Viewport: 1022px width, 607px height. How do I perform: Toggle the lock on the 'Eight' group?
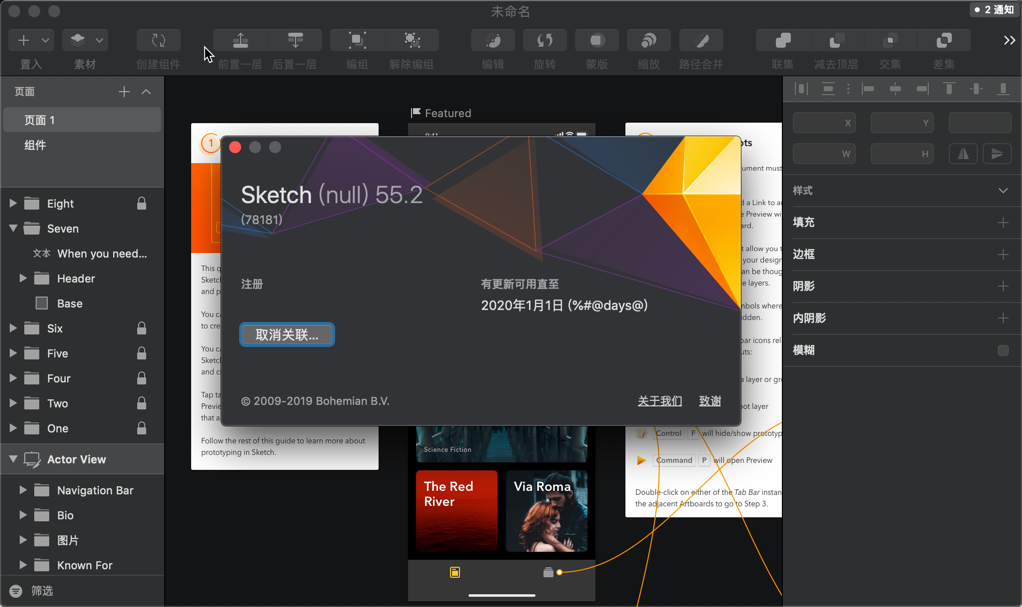coord(141,202)
